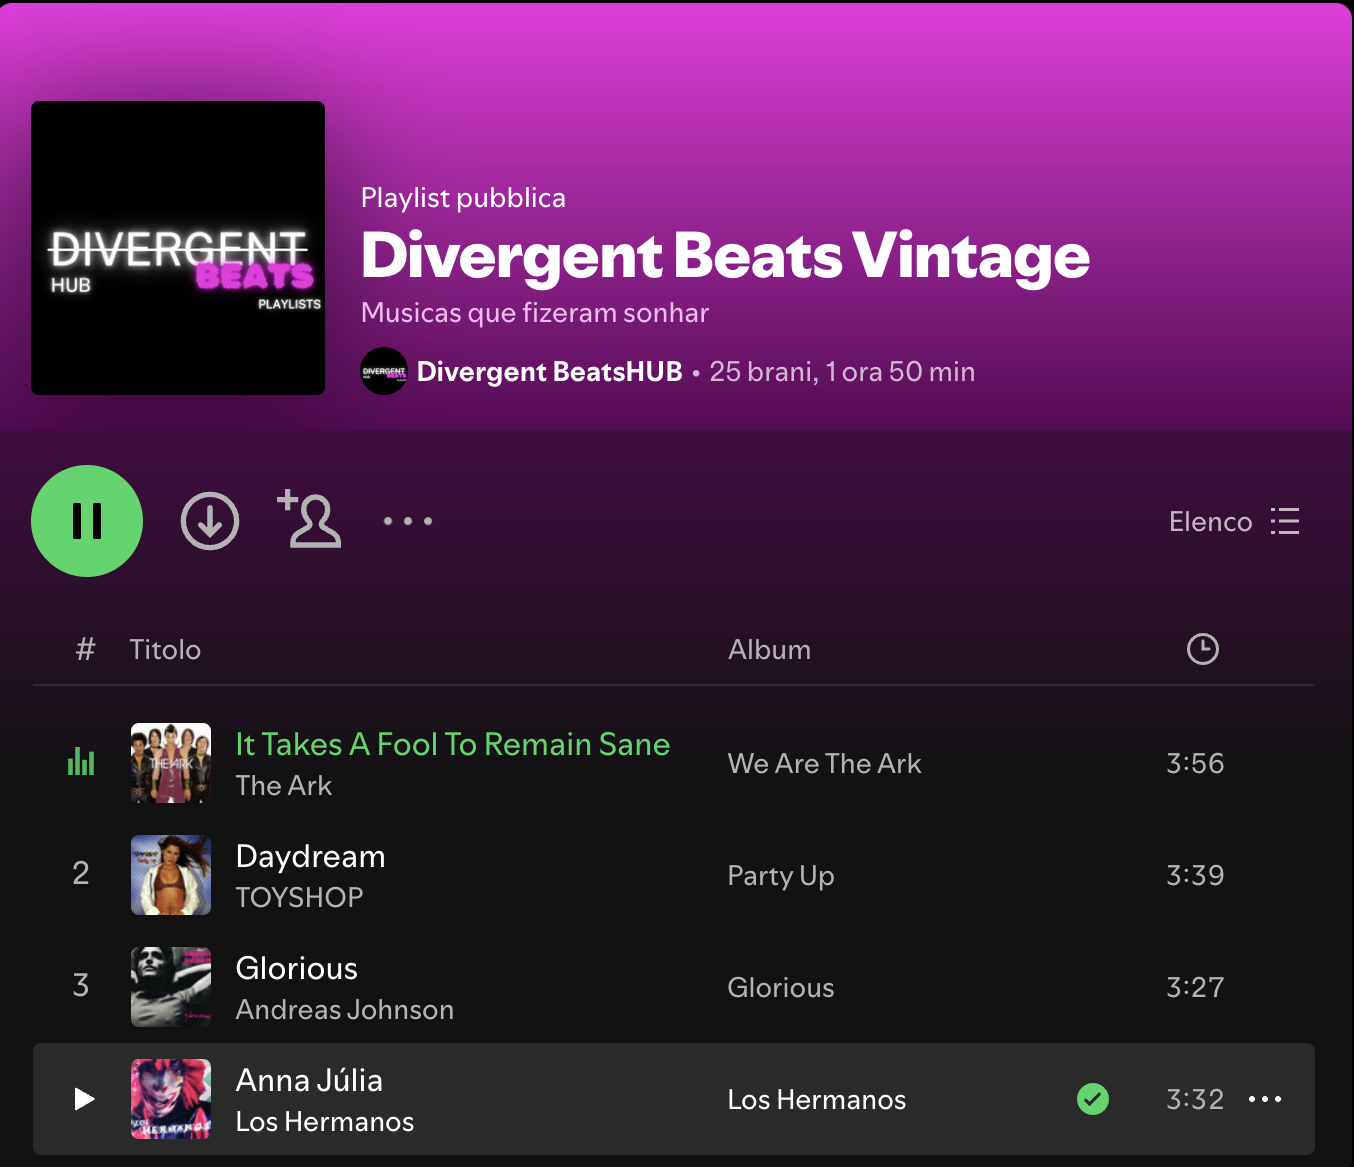Sort tracks by clicking the Titolo header
This screenshot has height=1167, width=1354.
pyautogui.click(x=165, y=649)
